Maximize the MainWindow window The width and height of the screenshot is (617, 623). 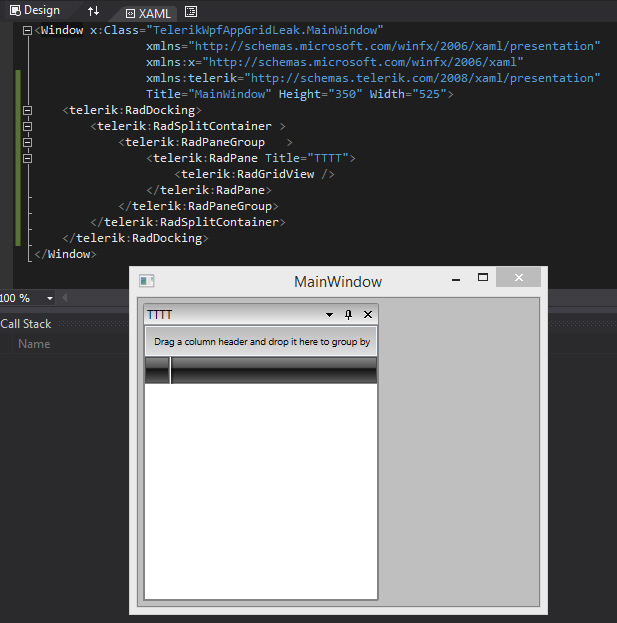click(x=483, y=277)
